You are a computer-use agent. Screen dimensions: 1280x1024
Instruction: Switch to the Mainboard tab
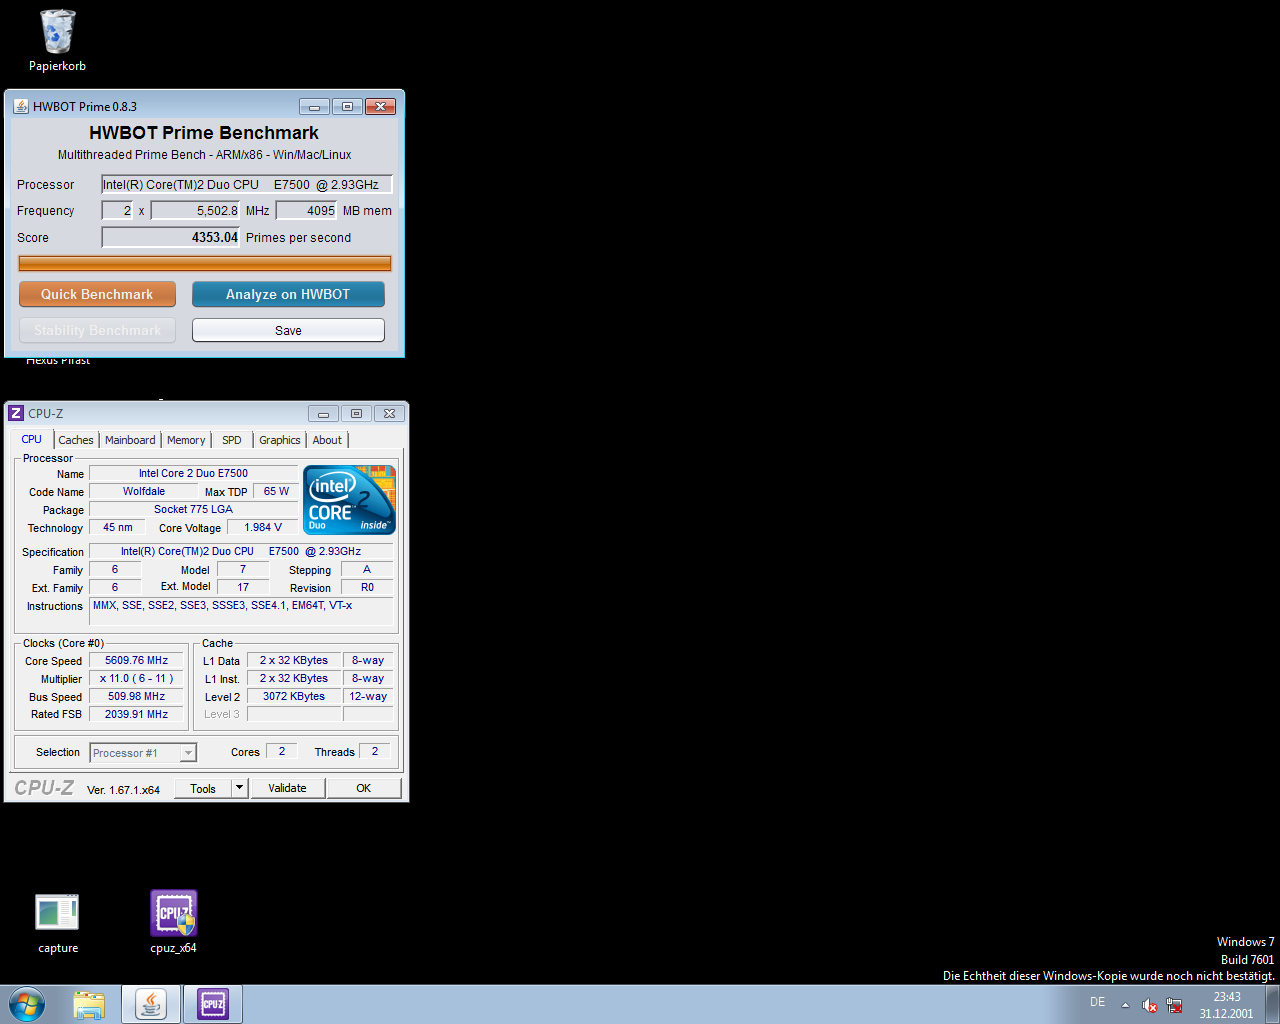pos(130,440)
